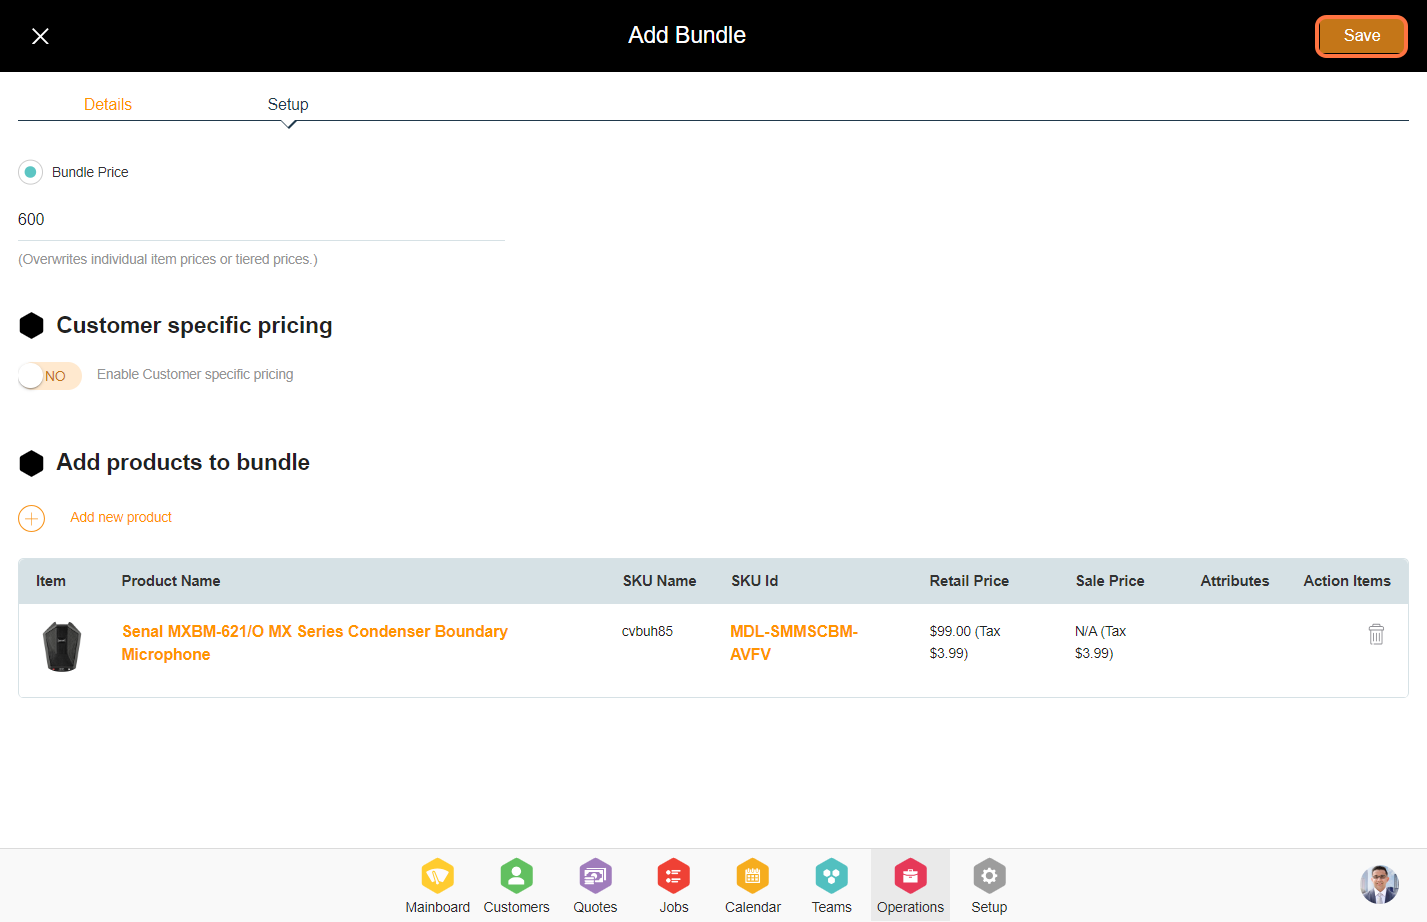Click the SKU Id column header
Screen dimensions: 1427x922
coord(754,581)
